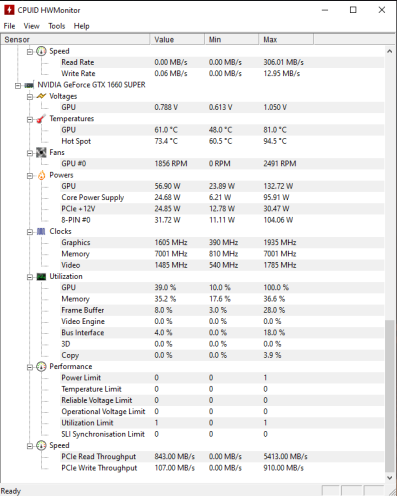Click the Max column header

(x=286, y=40)
